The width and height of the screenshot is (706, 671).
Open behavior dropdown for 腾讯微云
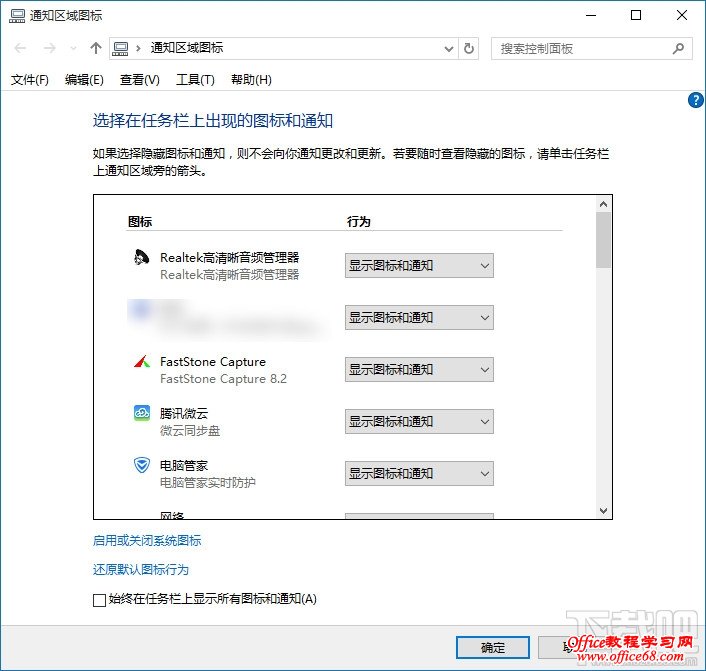tap(419, 422)
